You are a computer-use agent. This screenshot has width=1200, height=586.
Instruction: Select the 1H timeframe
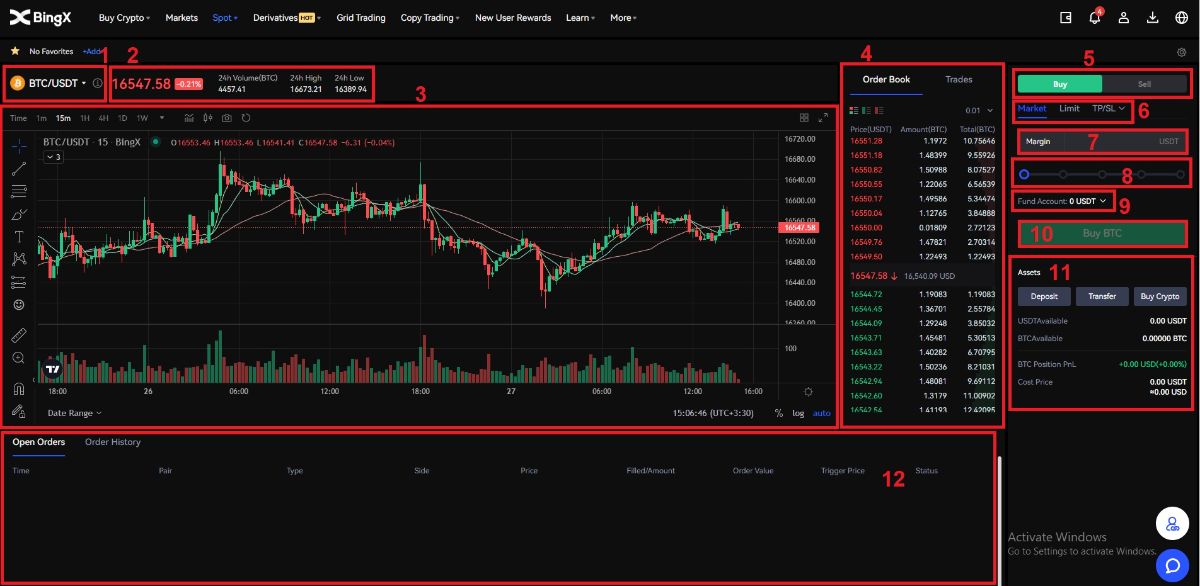tap(86, 118)
